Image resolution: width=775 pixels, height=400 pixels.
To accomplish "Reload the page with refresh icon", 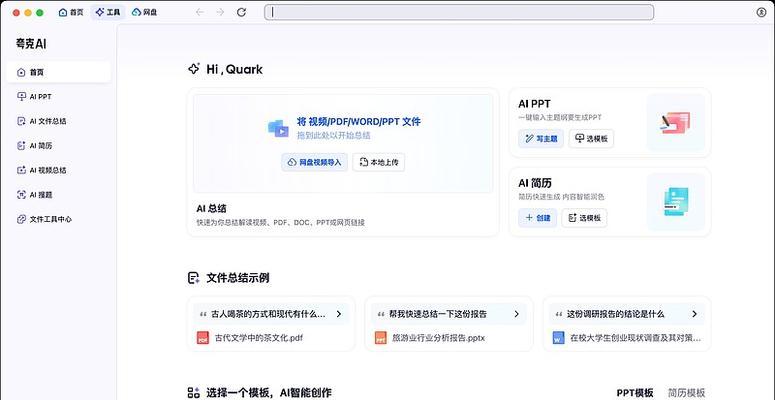I will [x=241, y=12].
